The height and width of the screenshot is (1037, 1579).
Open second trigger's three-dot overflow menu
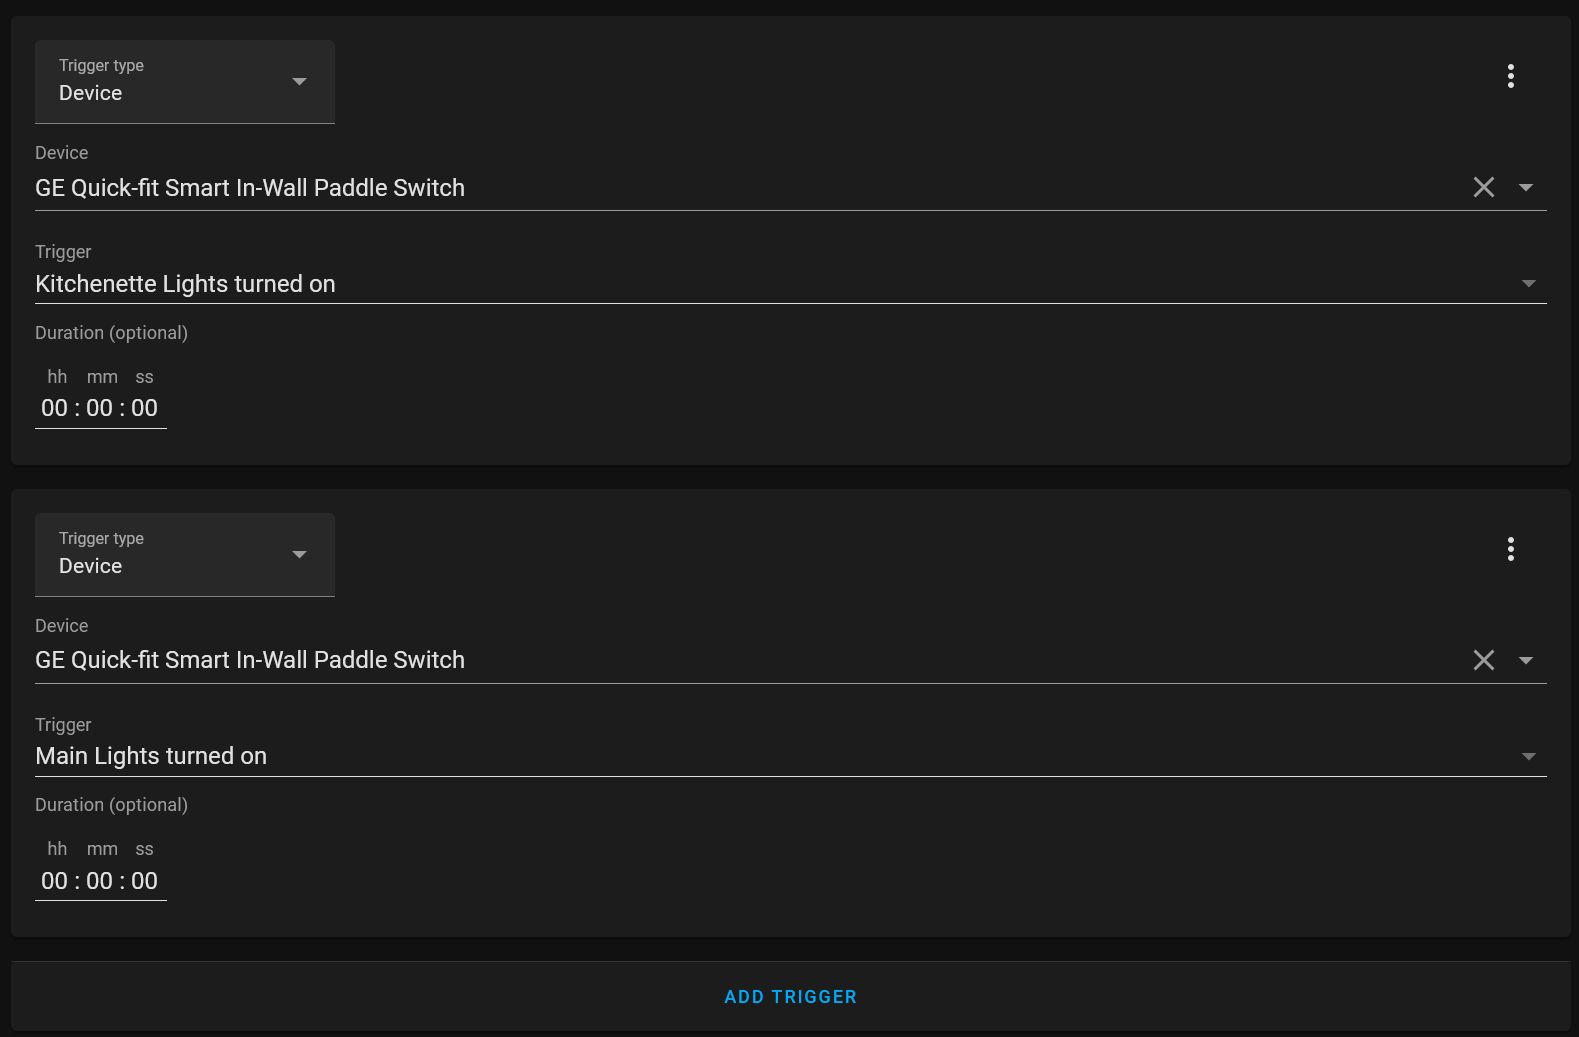[x=1510, y=549]
